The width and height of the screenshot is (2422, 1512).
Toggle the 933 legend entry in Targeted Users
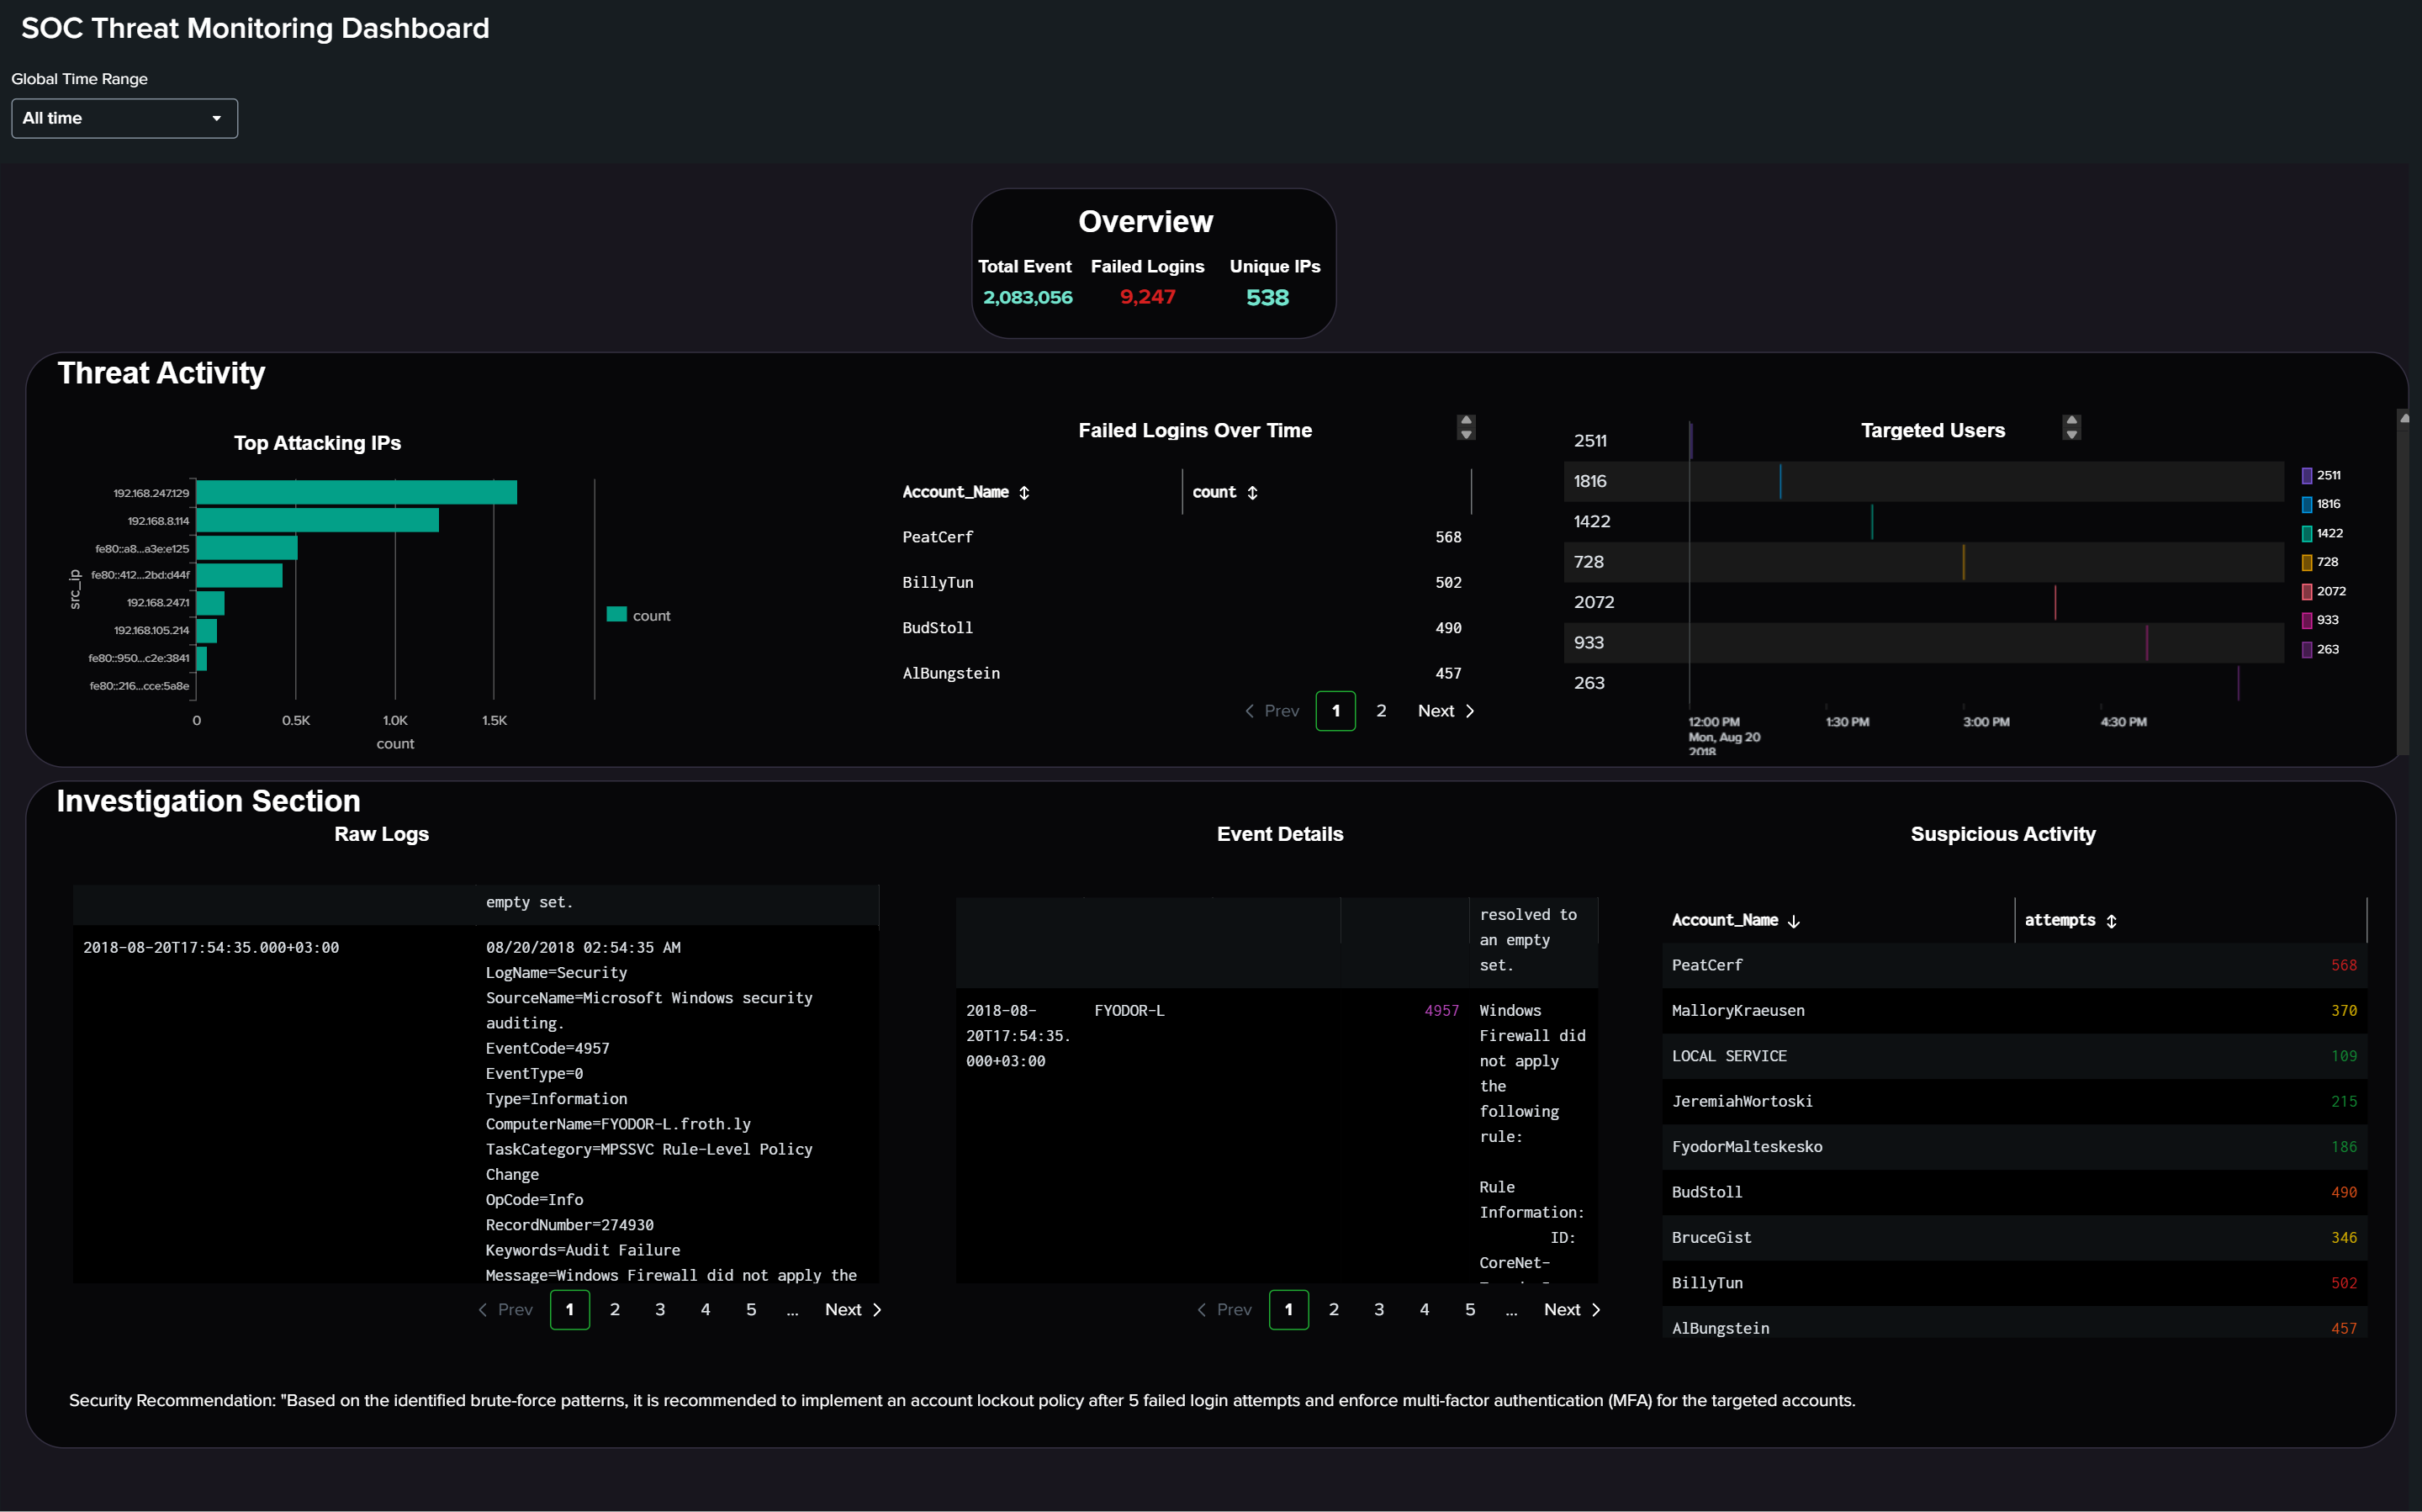[2319, 620]
